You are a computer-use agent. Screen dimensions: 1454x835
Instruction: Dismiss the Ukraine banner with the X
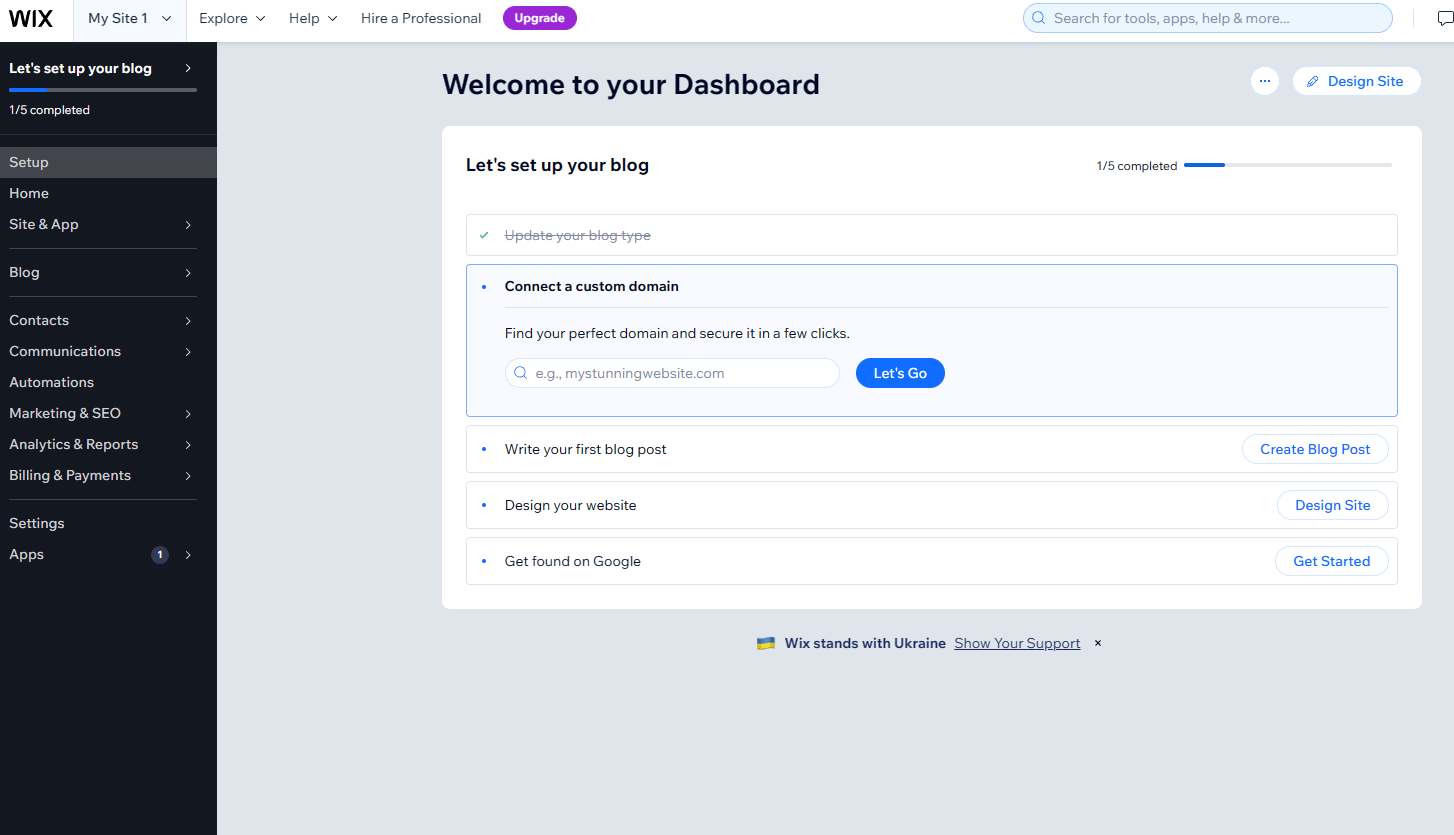(1097, 643)
